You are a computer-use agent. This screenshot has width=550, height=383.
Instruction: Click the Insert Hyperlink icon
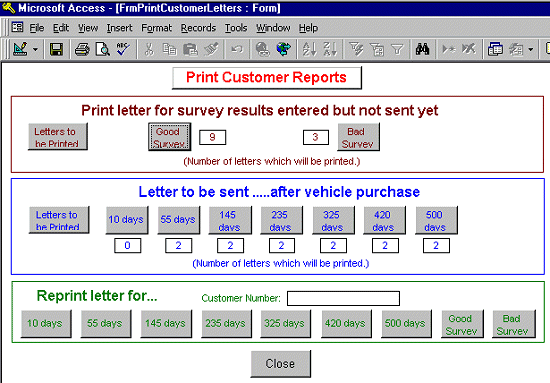(x=263, y=49)
